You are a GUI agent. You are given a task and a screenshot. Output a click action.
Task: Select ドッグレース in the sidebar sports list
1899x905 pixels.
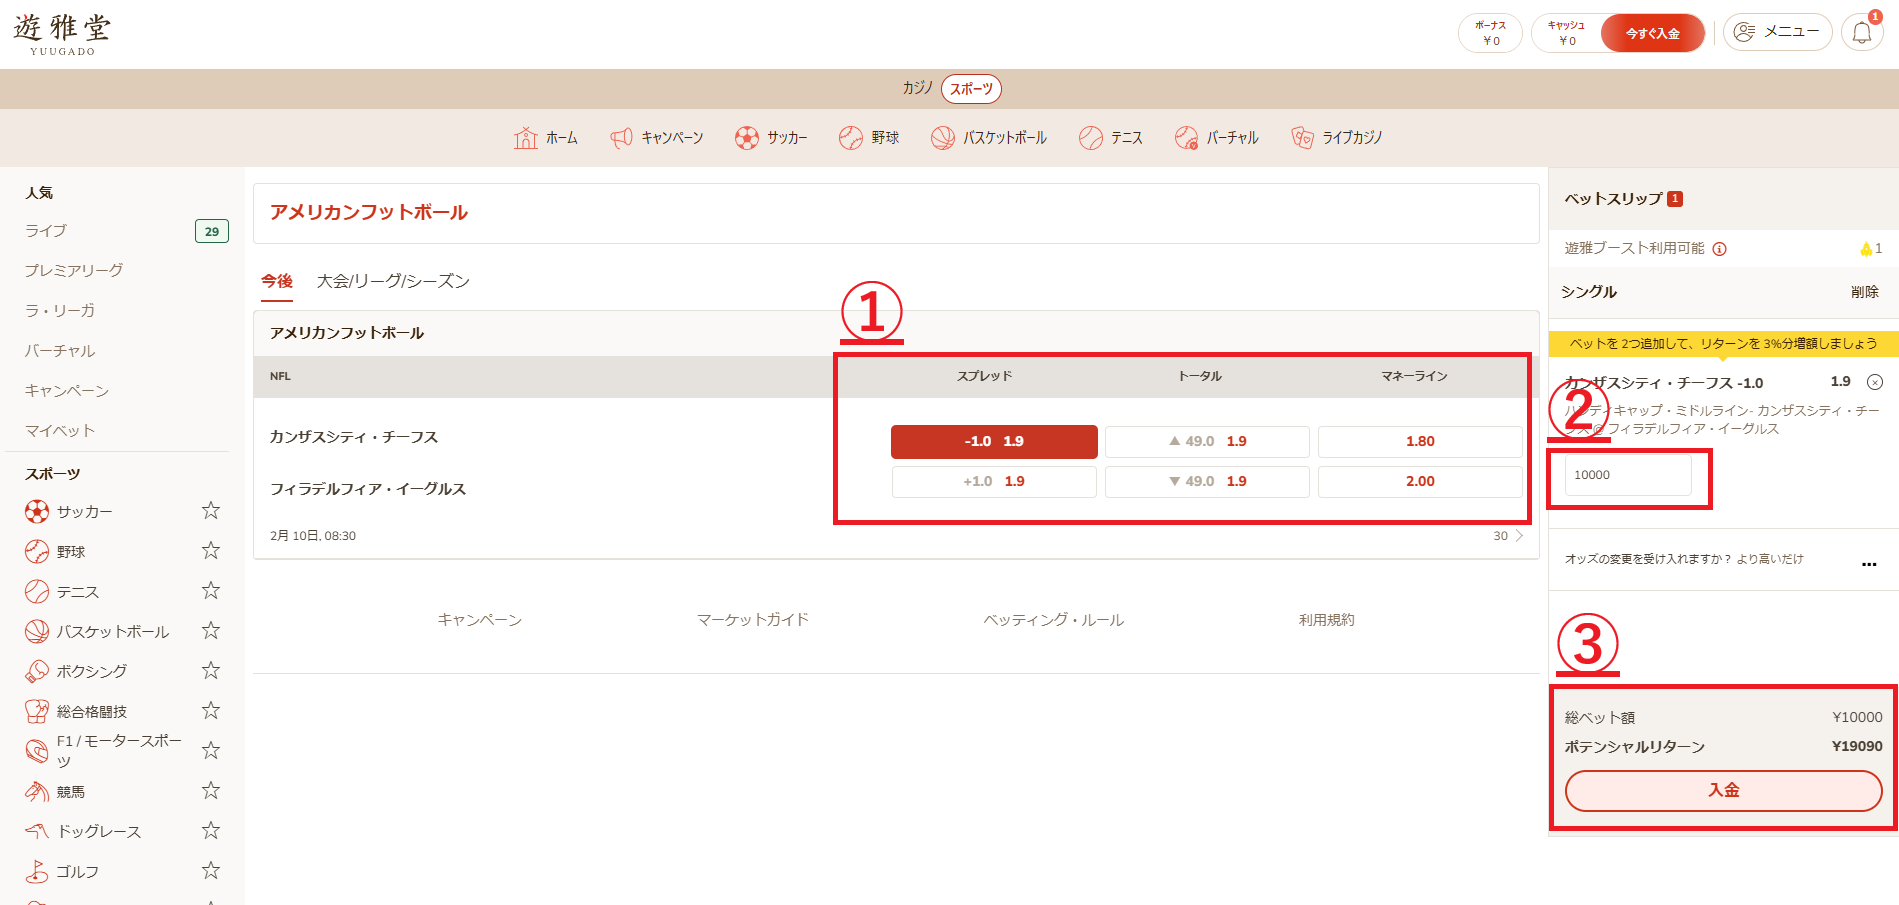pyautogui.click(x=83, y=832)
